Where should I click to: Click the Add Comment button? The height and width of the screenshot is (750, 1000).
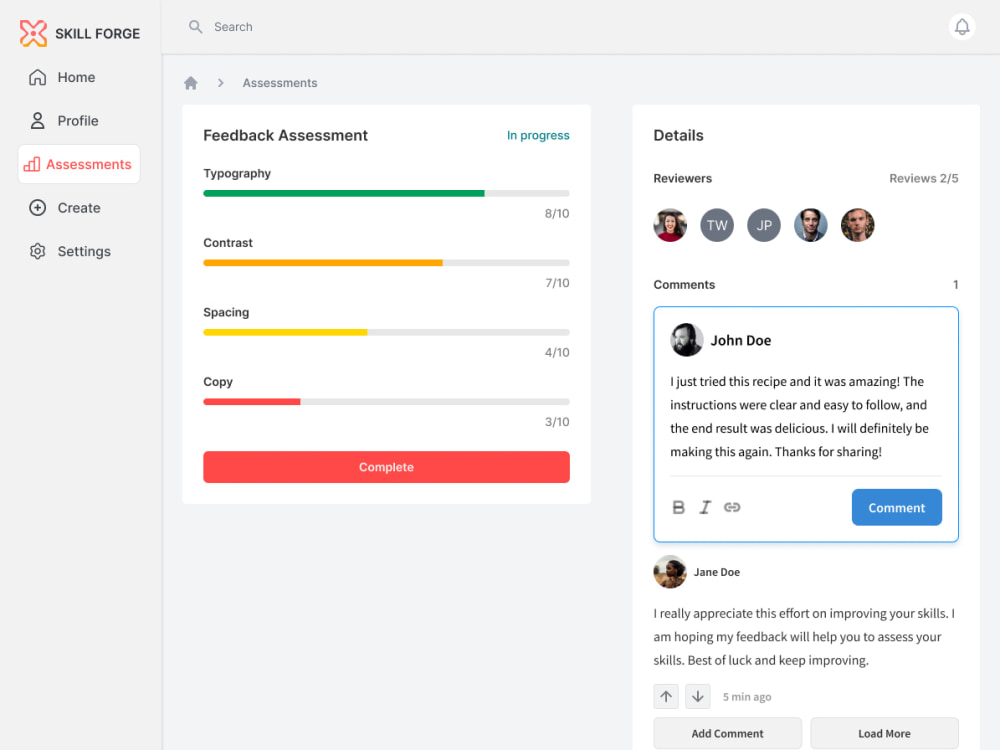727,733
